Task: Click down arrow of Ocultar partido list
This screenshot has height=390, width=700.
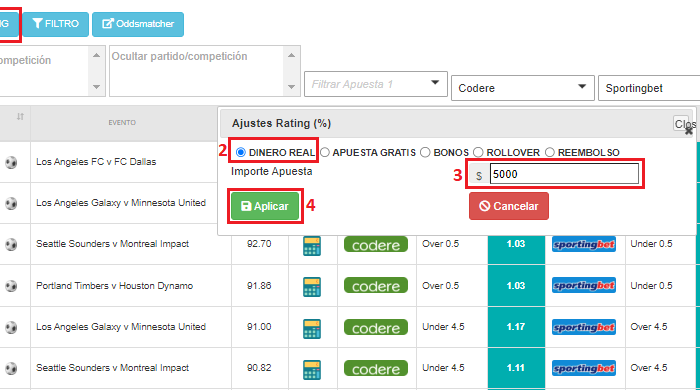Action: (292, 87)
